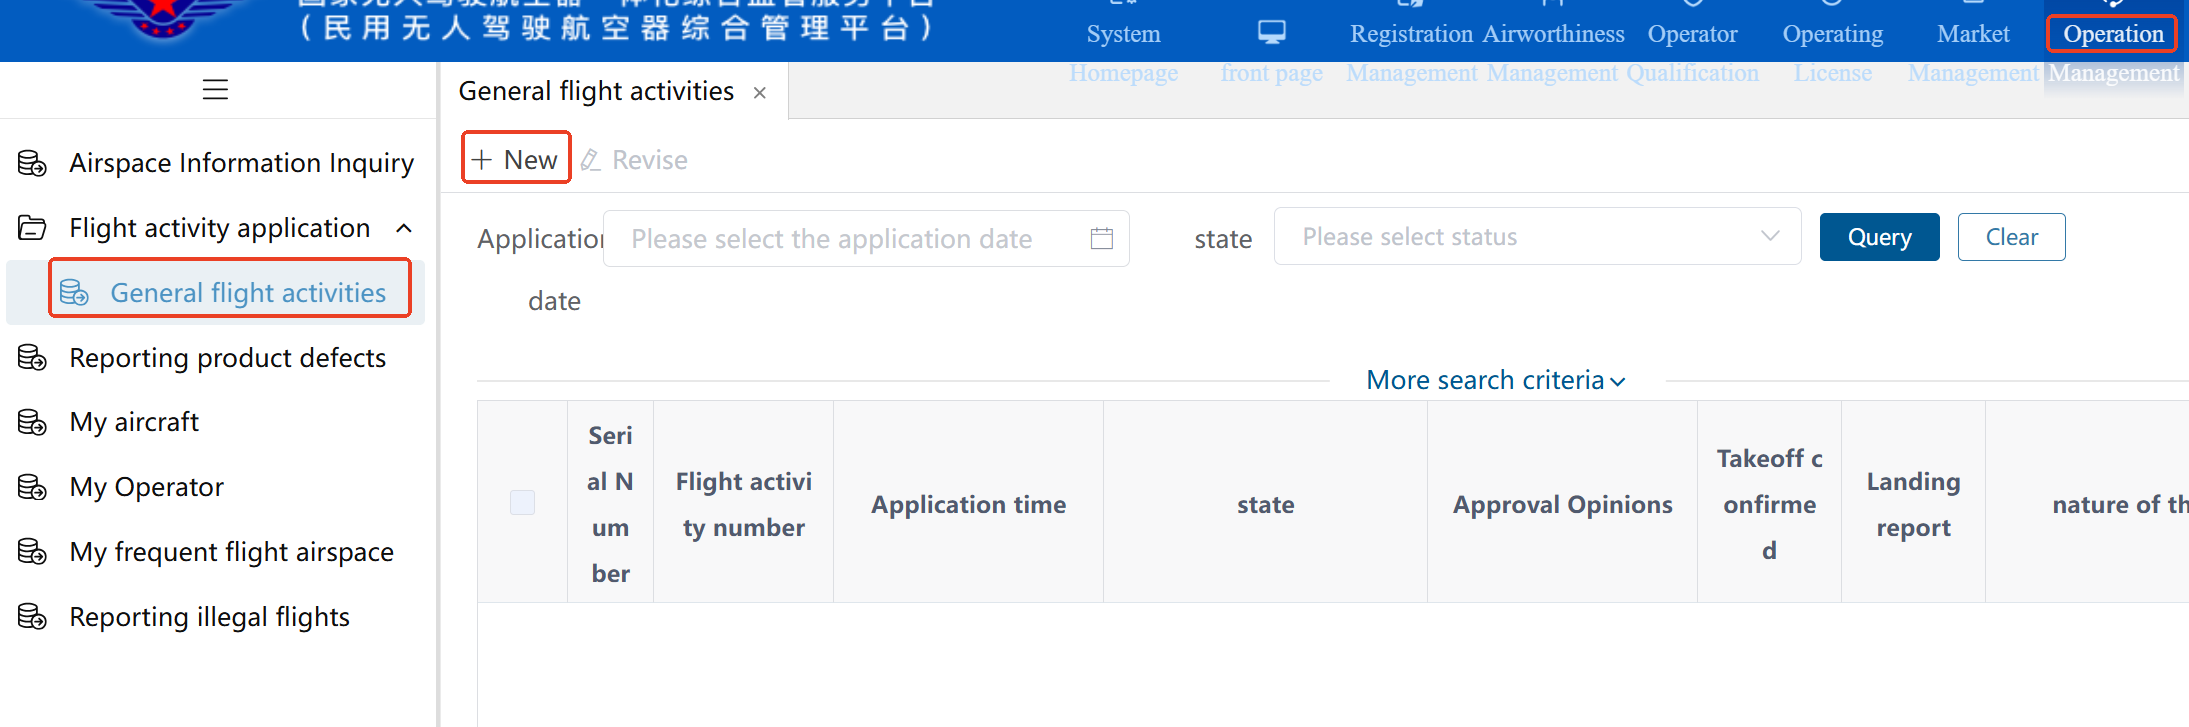
Task: Click the Application time column header
Action: pyautogui.click(x=968, y=504)
